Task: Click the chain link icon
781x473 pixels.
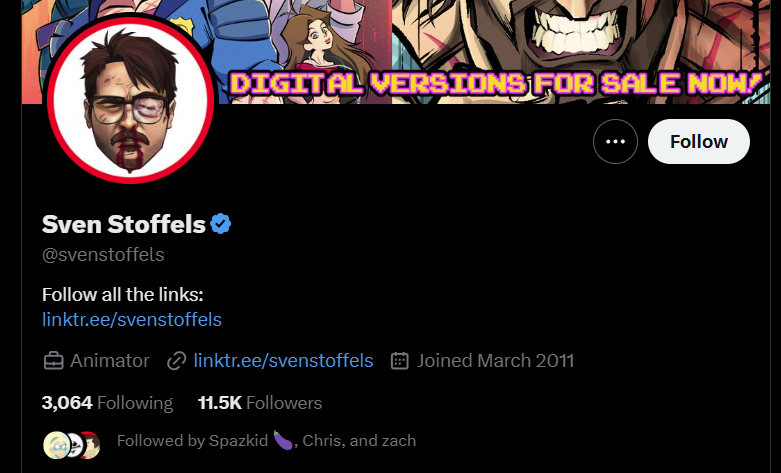Action: (x=176, y=360)
